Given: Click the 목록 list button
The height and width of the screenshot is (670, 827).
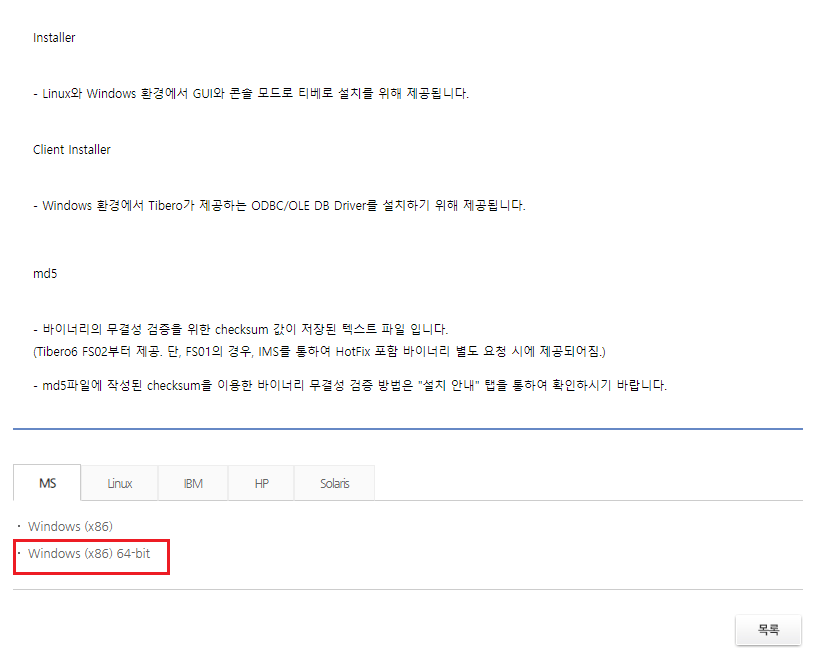Looking at the screenshot, I should click(768, 629).
